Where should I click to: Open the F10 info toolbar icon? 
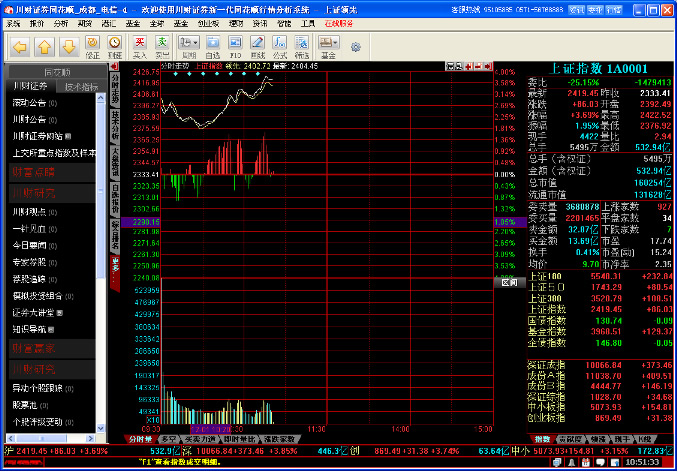[x=234, y=46]
